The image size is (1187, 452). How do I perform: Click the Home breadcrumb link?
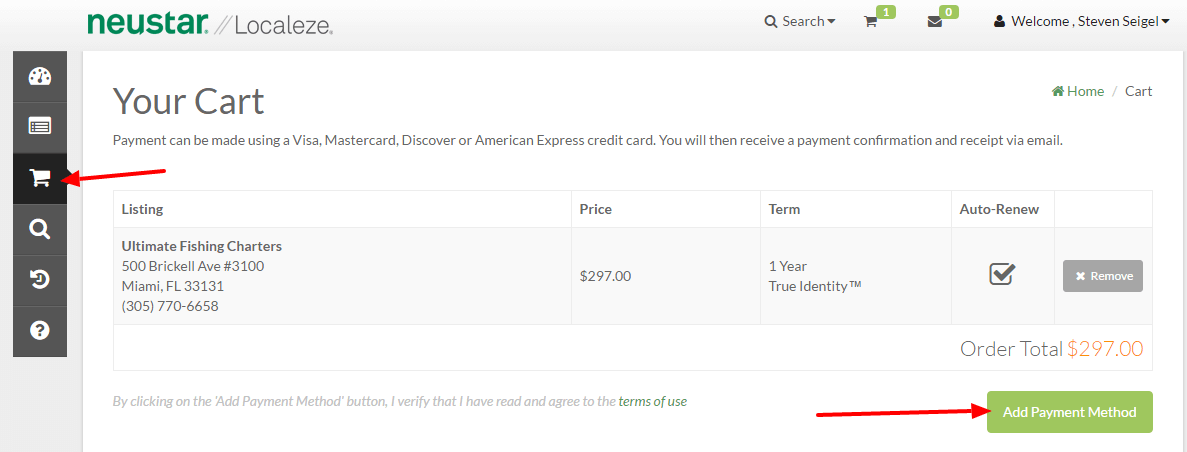click(x=1078, y=91)
